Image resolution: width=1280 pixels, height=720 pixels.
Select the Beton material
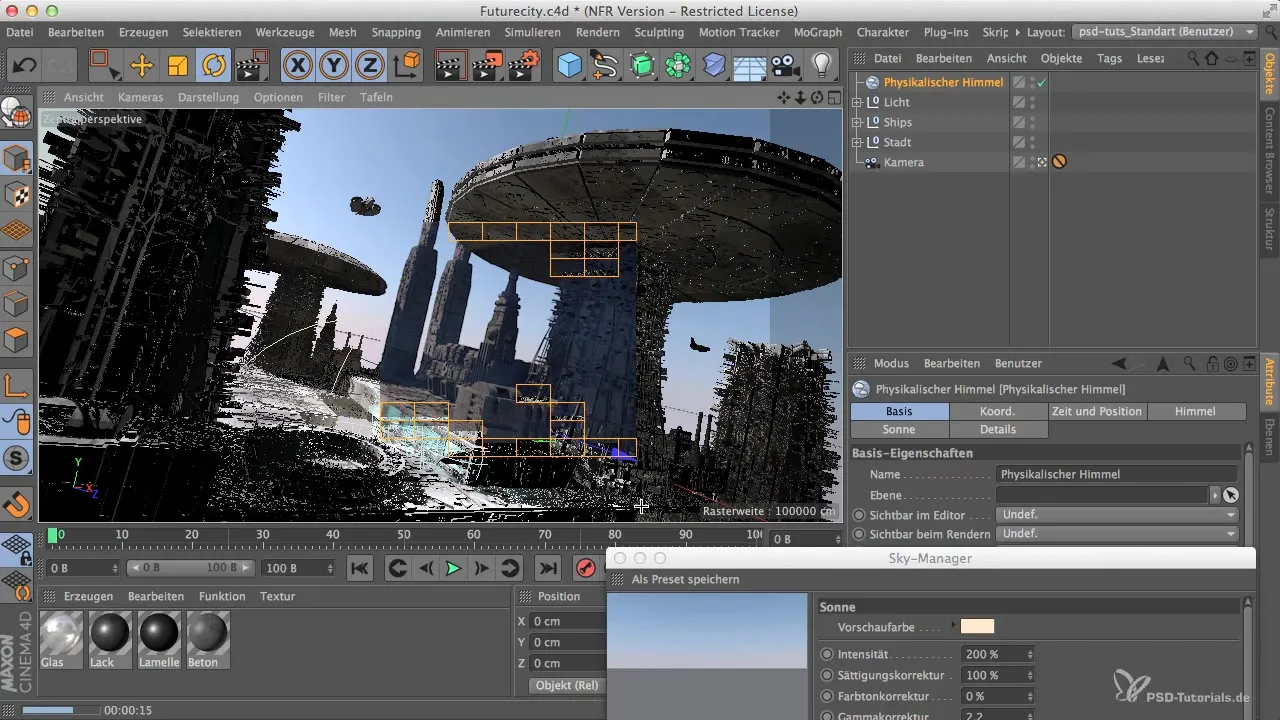pyautogui.click(x=208, y=639)
